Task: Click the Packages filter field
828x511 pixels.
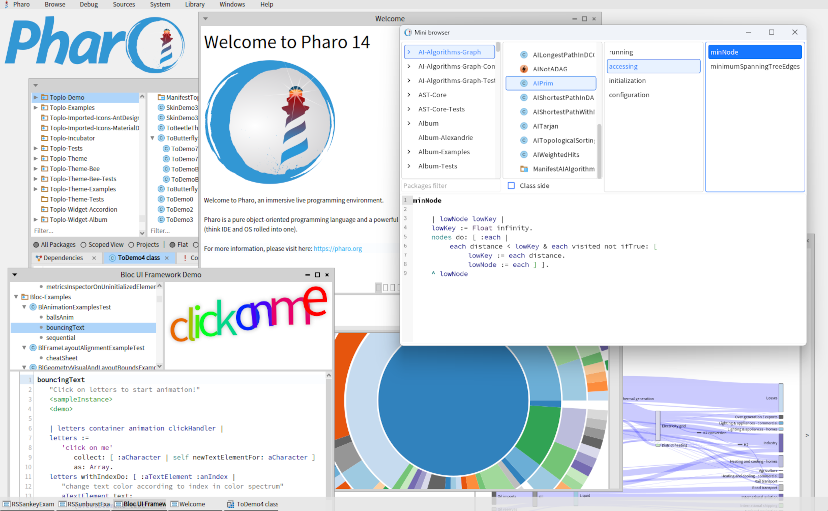Action: click(450, 186)
